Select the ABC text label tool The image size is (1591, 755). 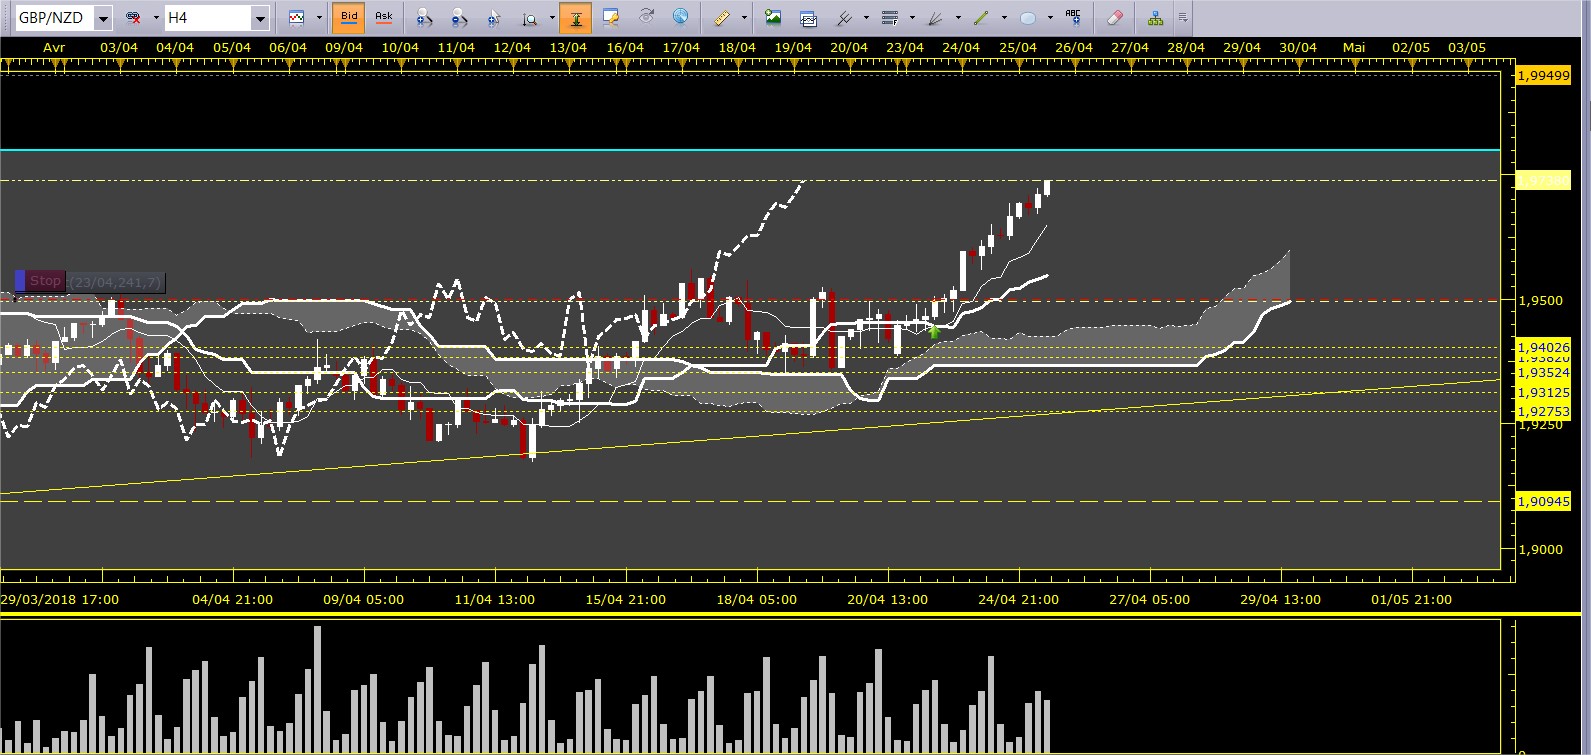pyautogui.click(x=1074, y=17)
